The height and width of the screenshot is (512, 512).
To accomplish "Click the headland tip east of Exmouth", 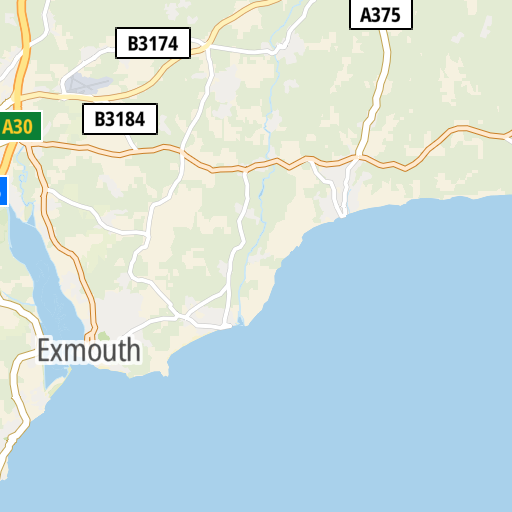I will [x=165, y=373].
